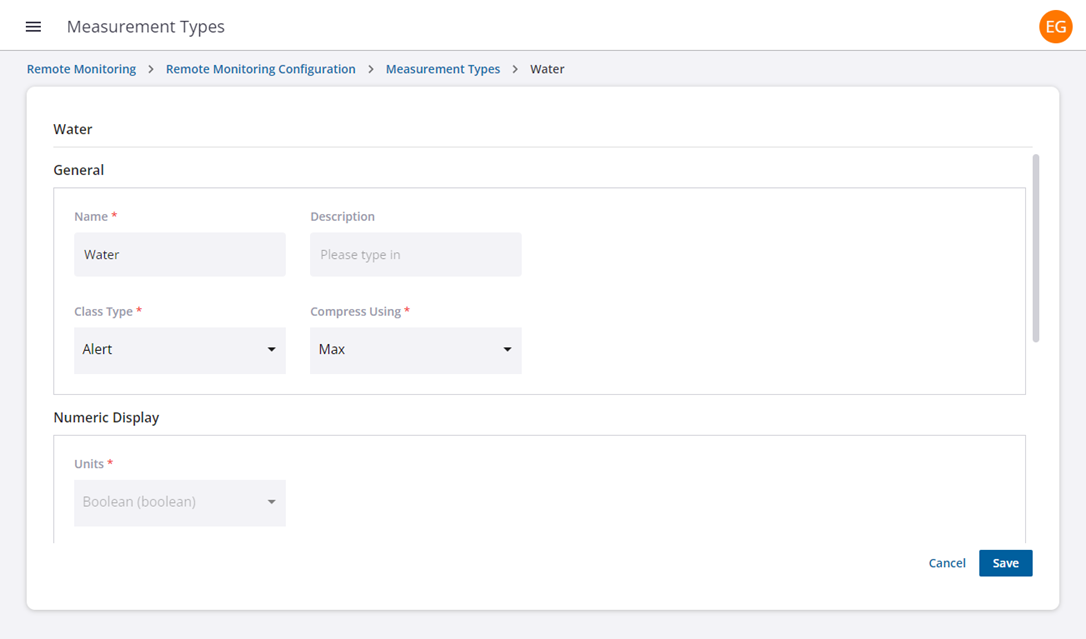Click the Measurement Types page title
Viewport: 1086px width, 639px height.
coord(146,27)
